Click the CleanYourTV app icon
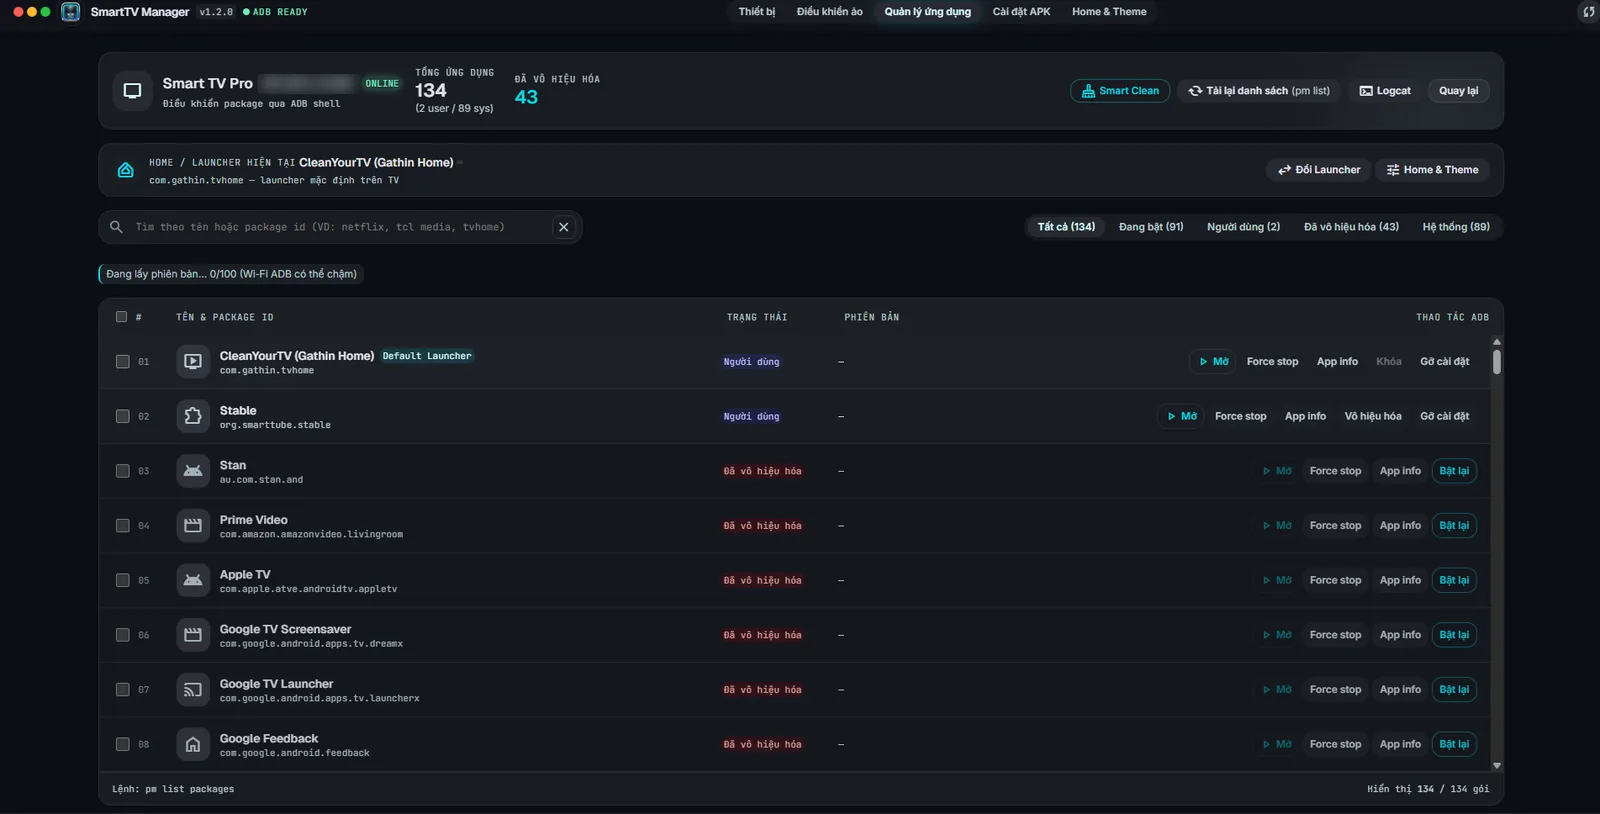This screenshot has width=1600, height=814. pos(193,361)
